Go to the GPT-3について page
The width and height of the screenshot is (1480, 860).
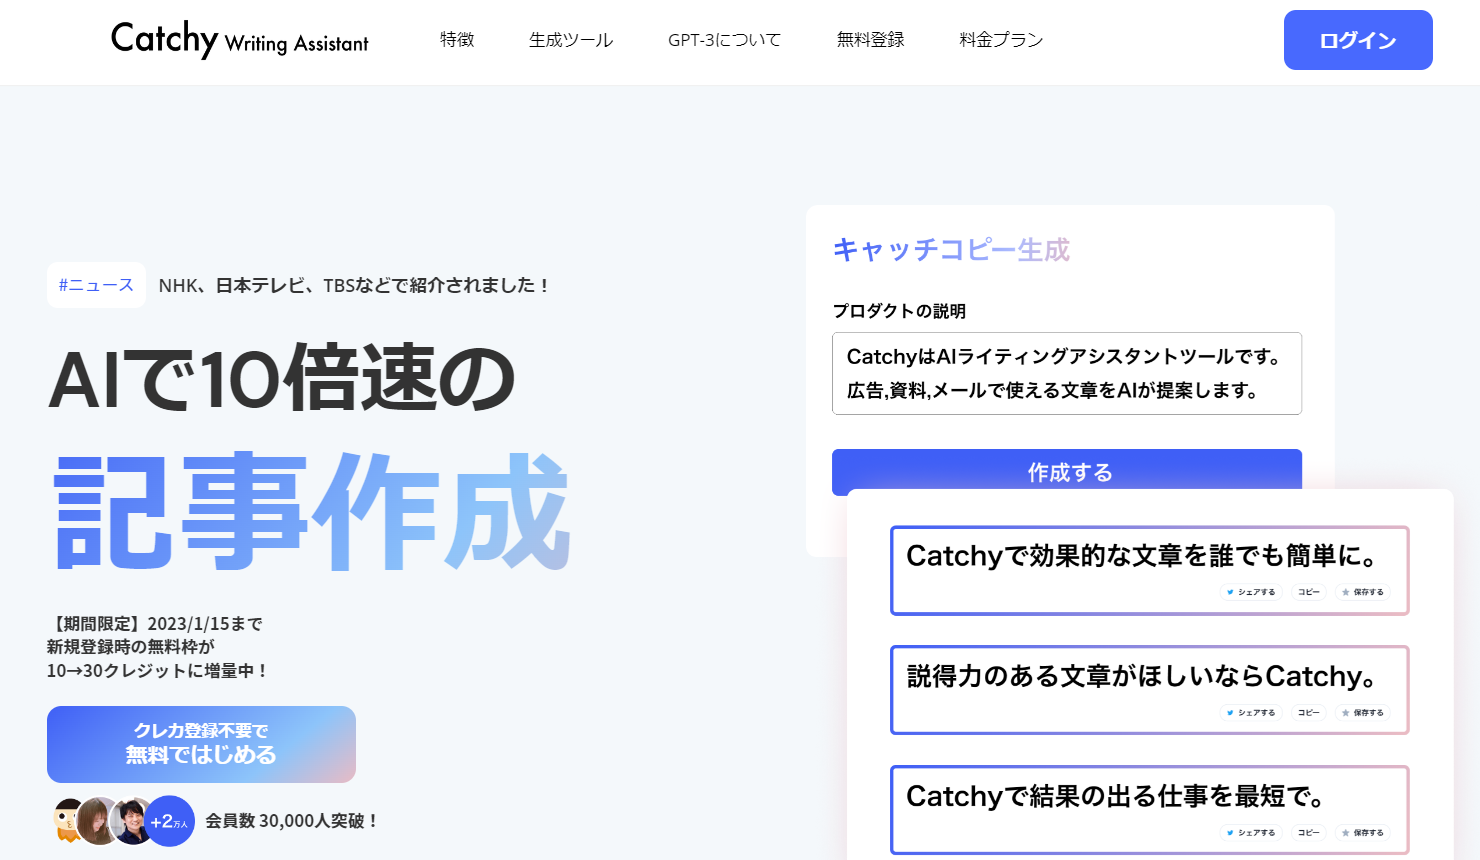click(x=725, y=40)
